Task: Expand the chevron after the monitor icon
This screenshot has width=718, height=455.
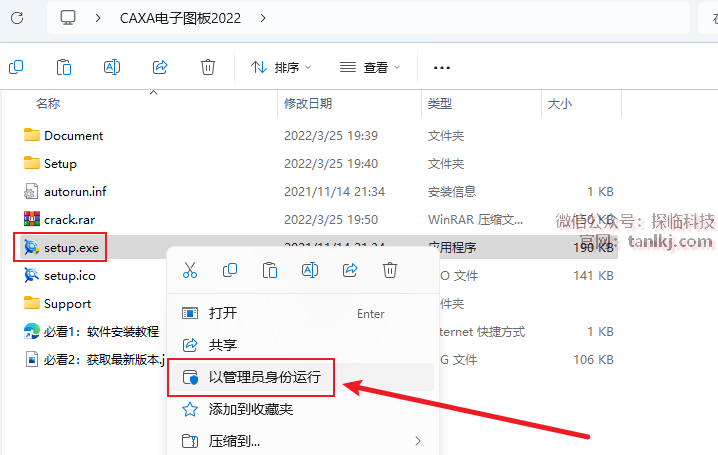Action: pyautogui.click(x=98, y=18)
